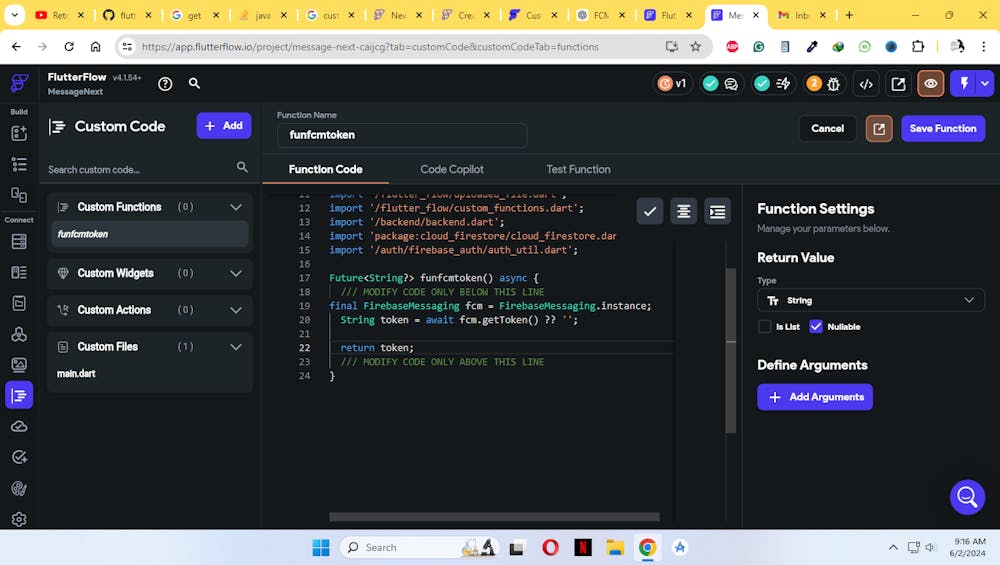Viewport: 1000px width, 565px height.
Task: Open the search icon in the top bar
Action: [195, 84]
